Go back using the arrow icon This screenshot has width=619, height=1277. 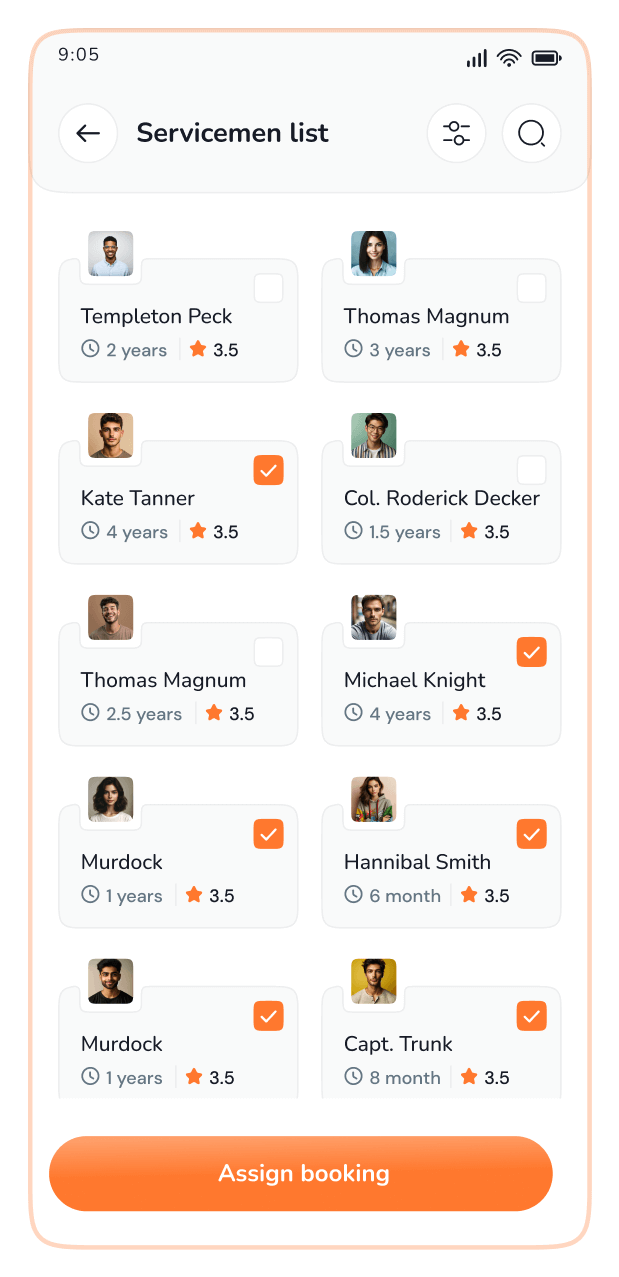(88, 133)
